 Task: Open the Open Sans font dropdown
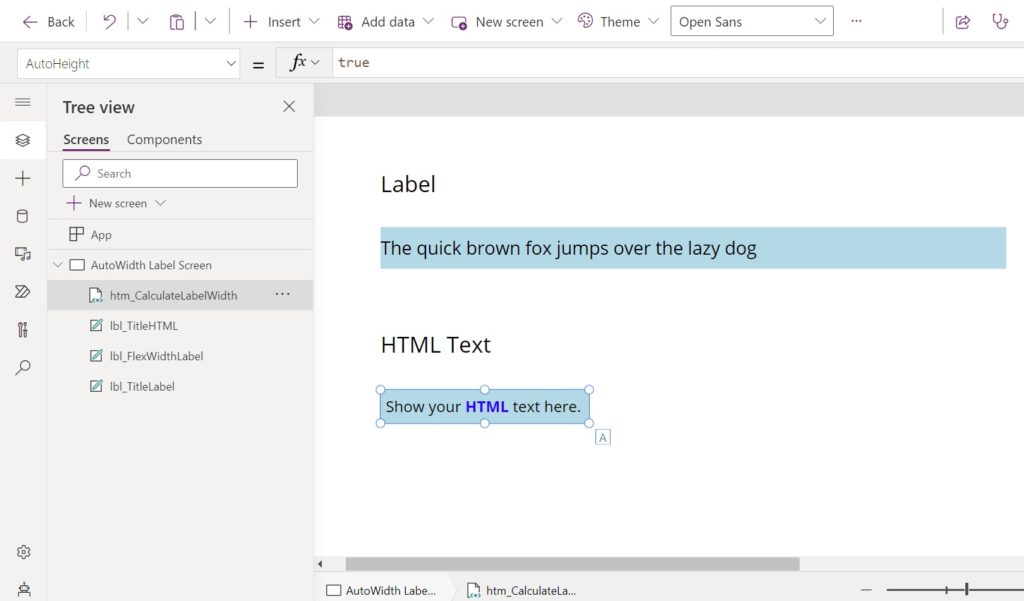(x=752, y=21)
